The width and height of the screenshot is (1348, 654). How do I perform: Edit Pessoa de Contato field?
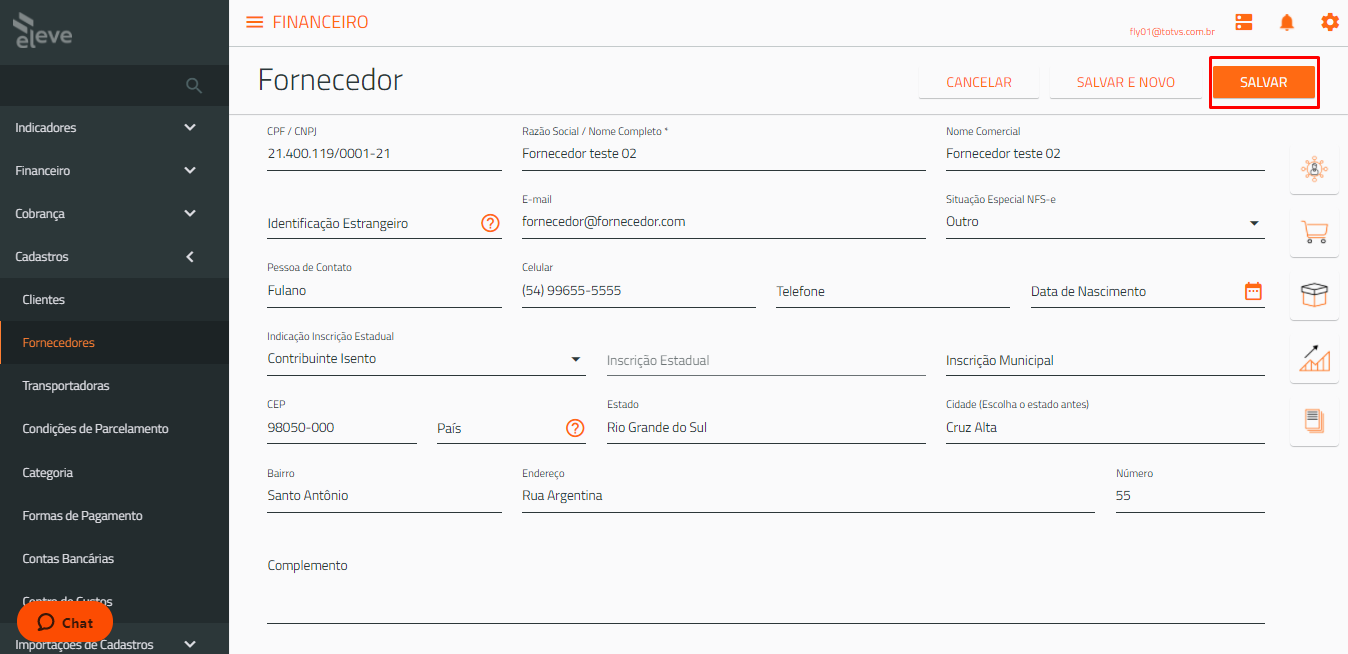click(x=384, y=291)
